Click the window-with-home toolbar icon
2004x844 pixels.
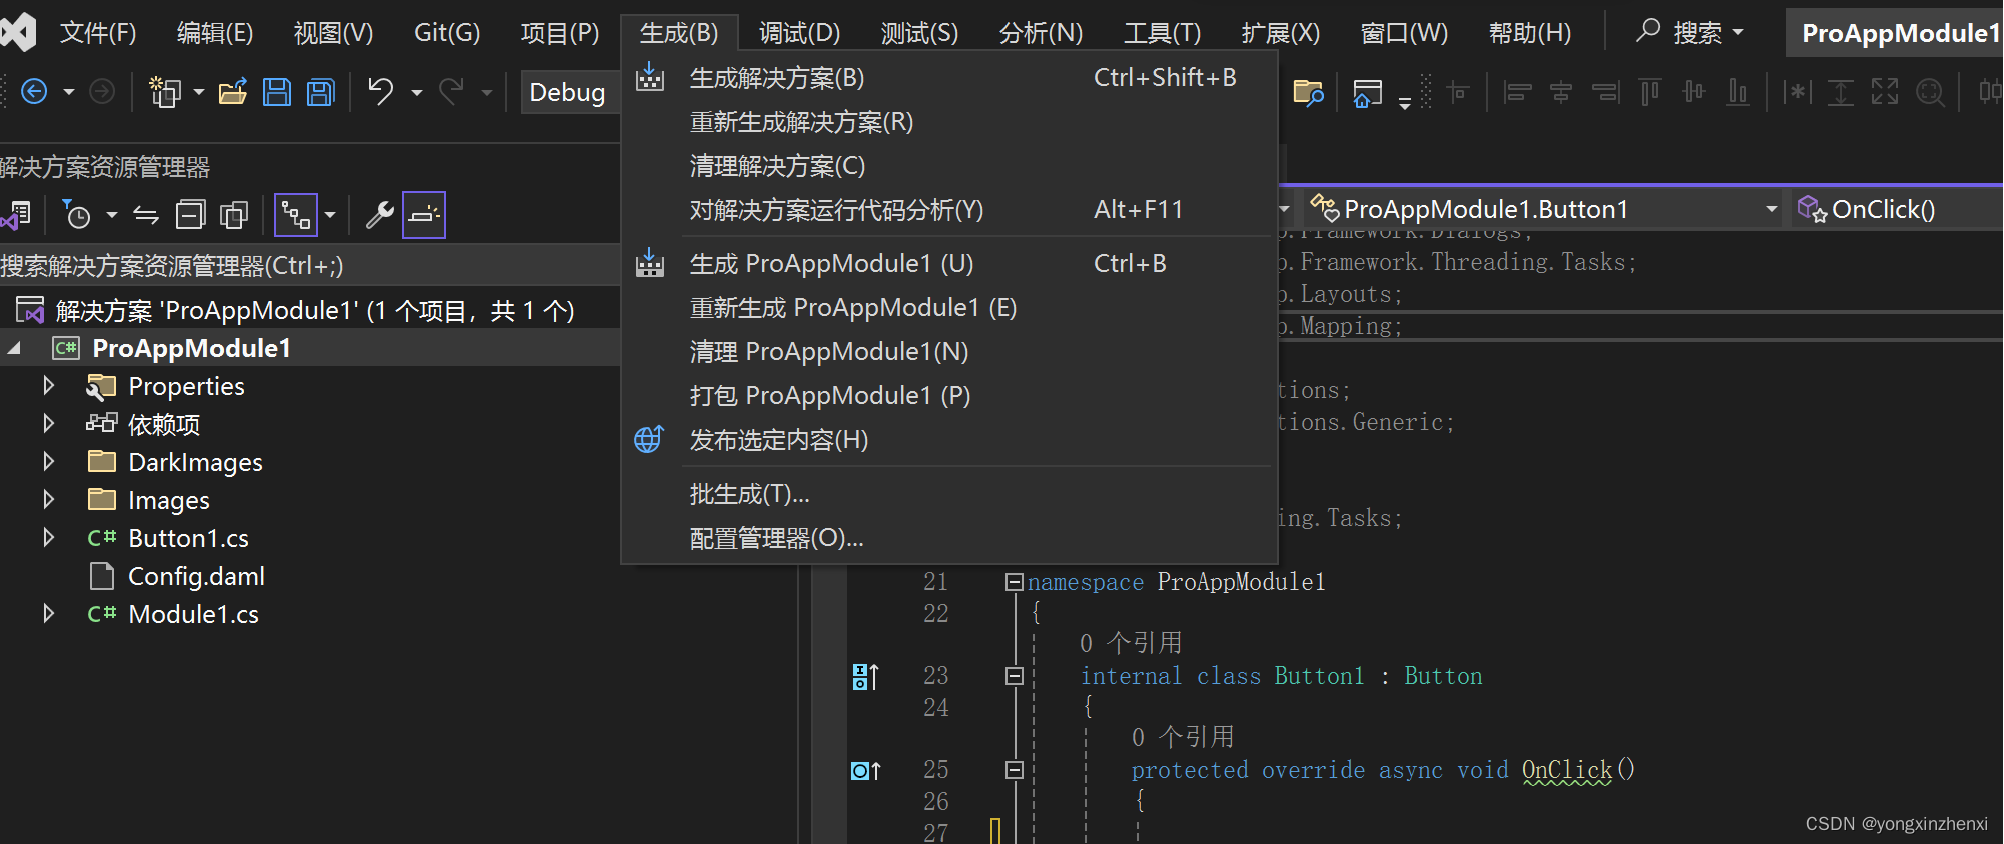[1367, 93]
